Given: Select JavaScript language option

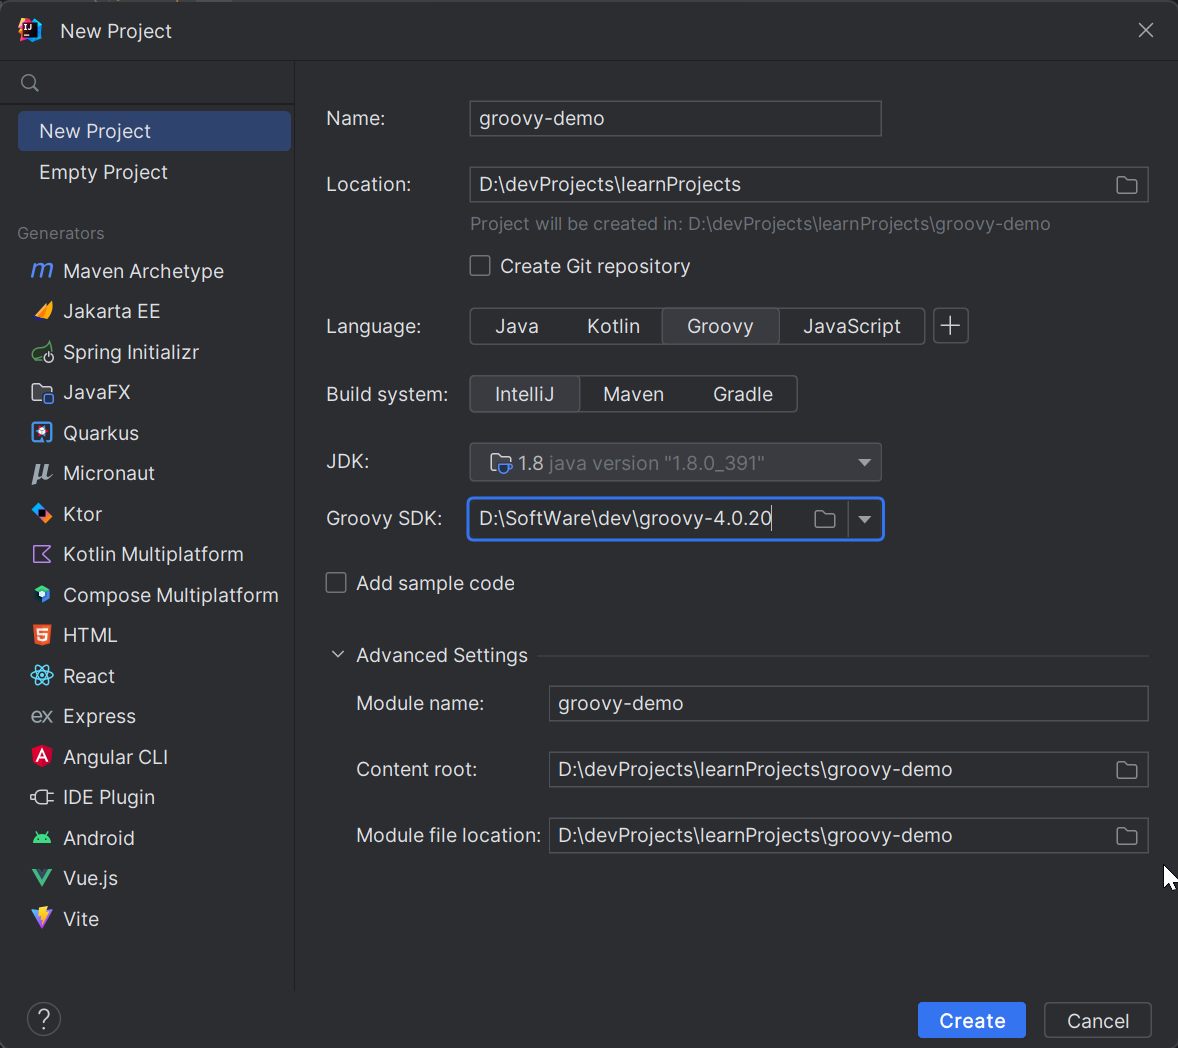Looking at the screenshot, I should 851,326.
